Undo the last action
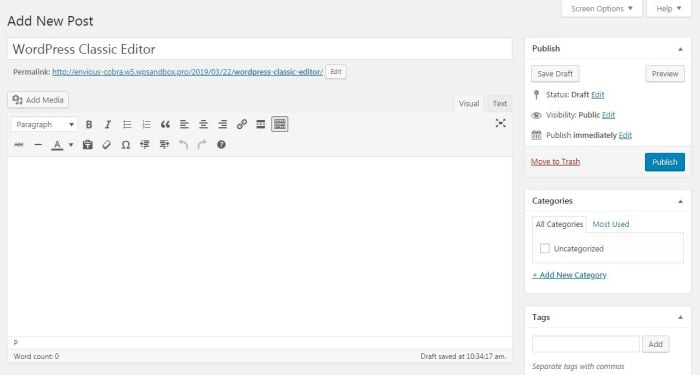The width and height of the screenshot is (700, 375). (183, 145)
